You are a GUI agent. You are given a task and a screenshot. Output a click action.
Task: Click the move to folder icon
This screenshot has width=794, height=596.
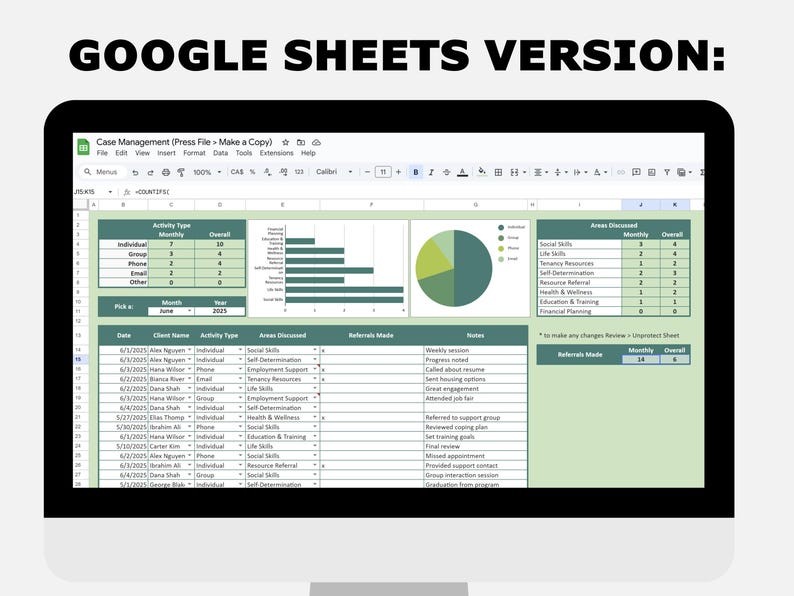(x=301, y=142)
